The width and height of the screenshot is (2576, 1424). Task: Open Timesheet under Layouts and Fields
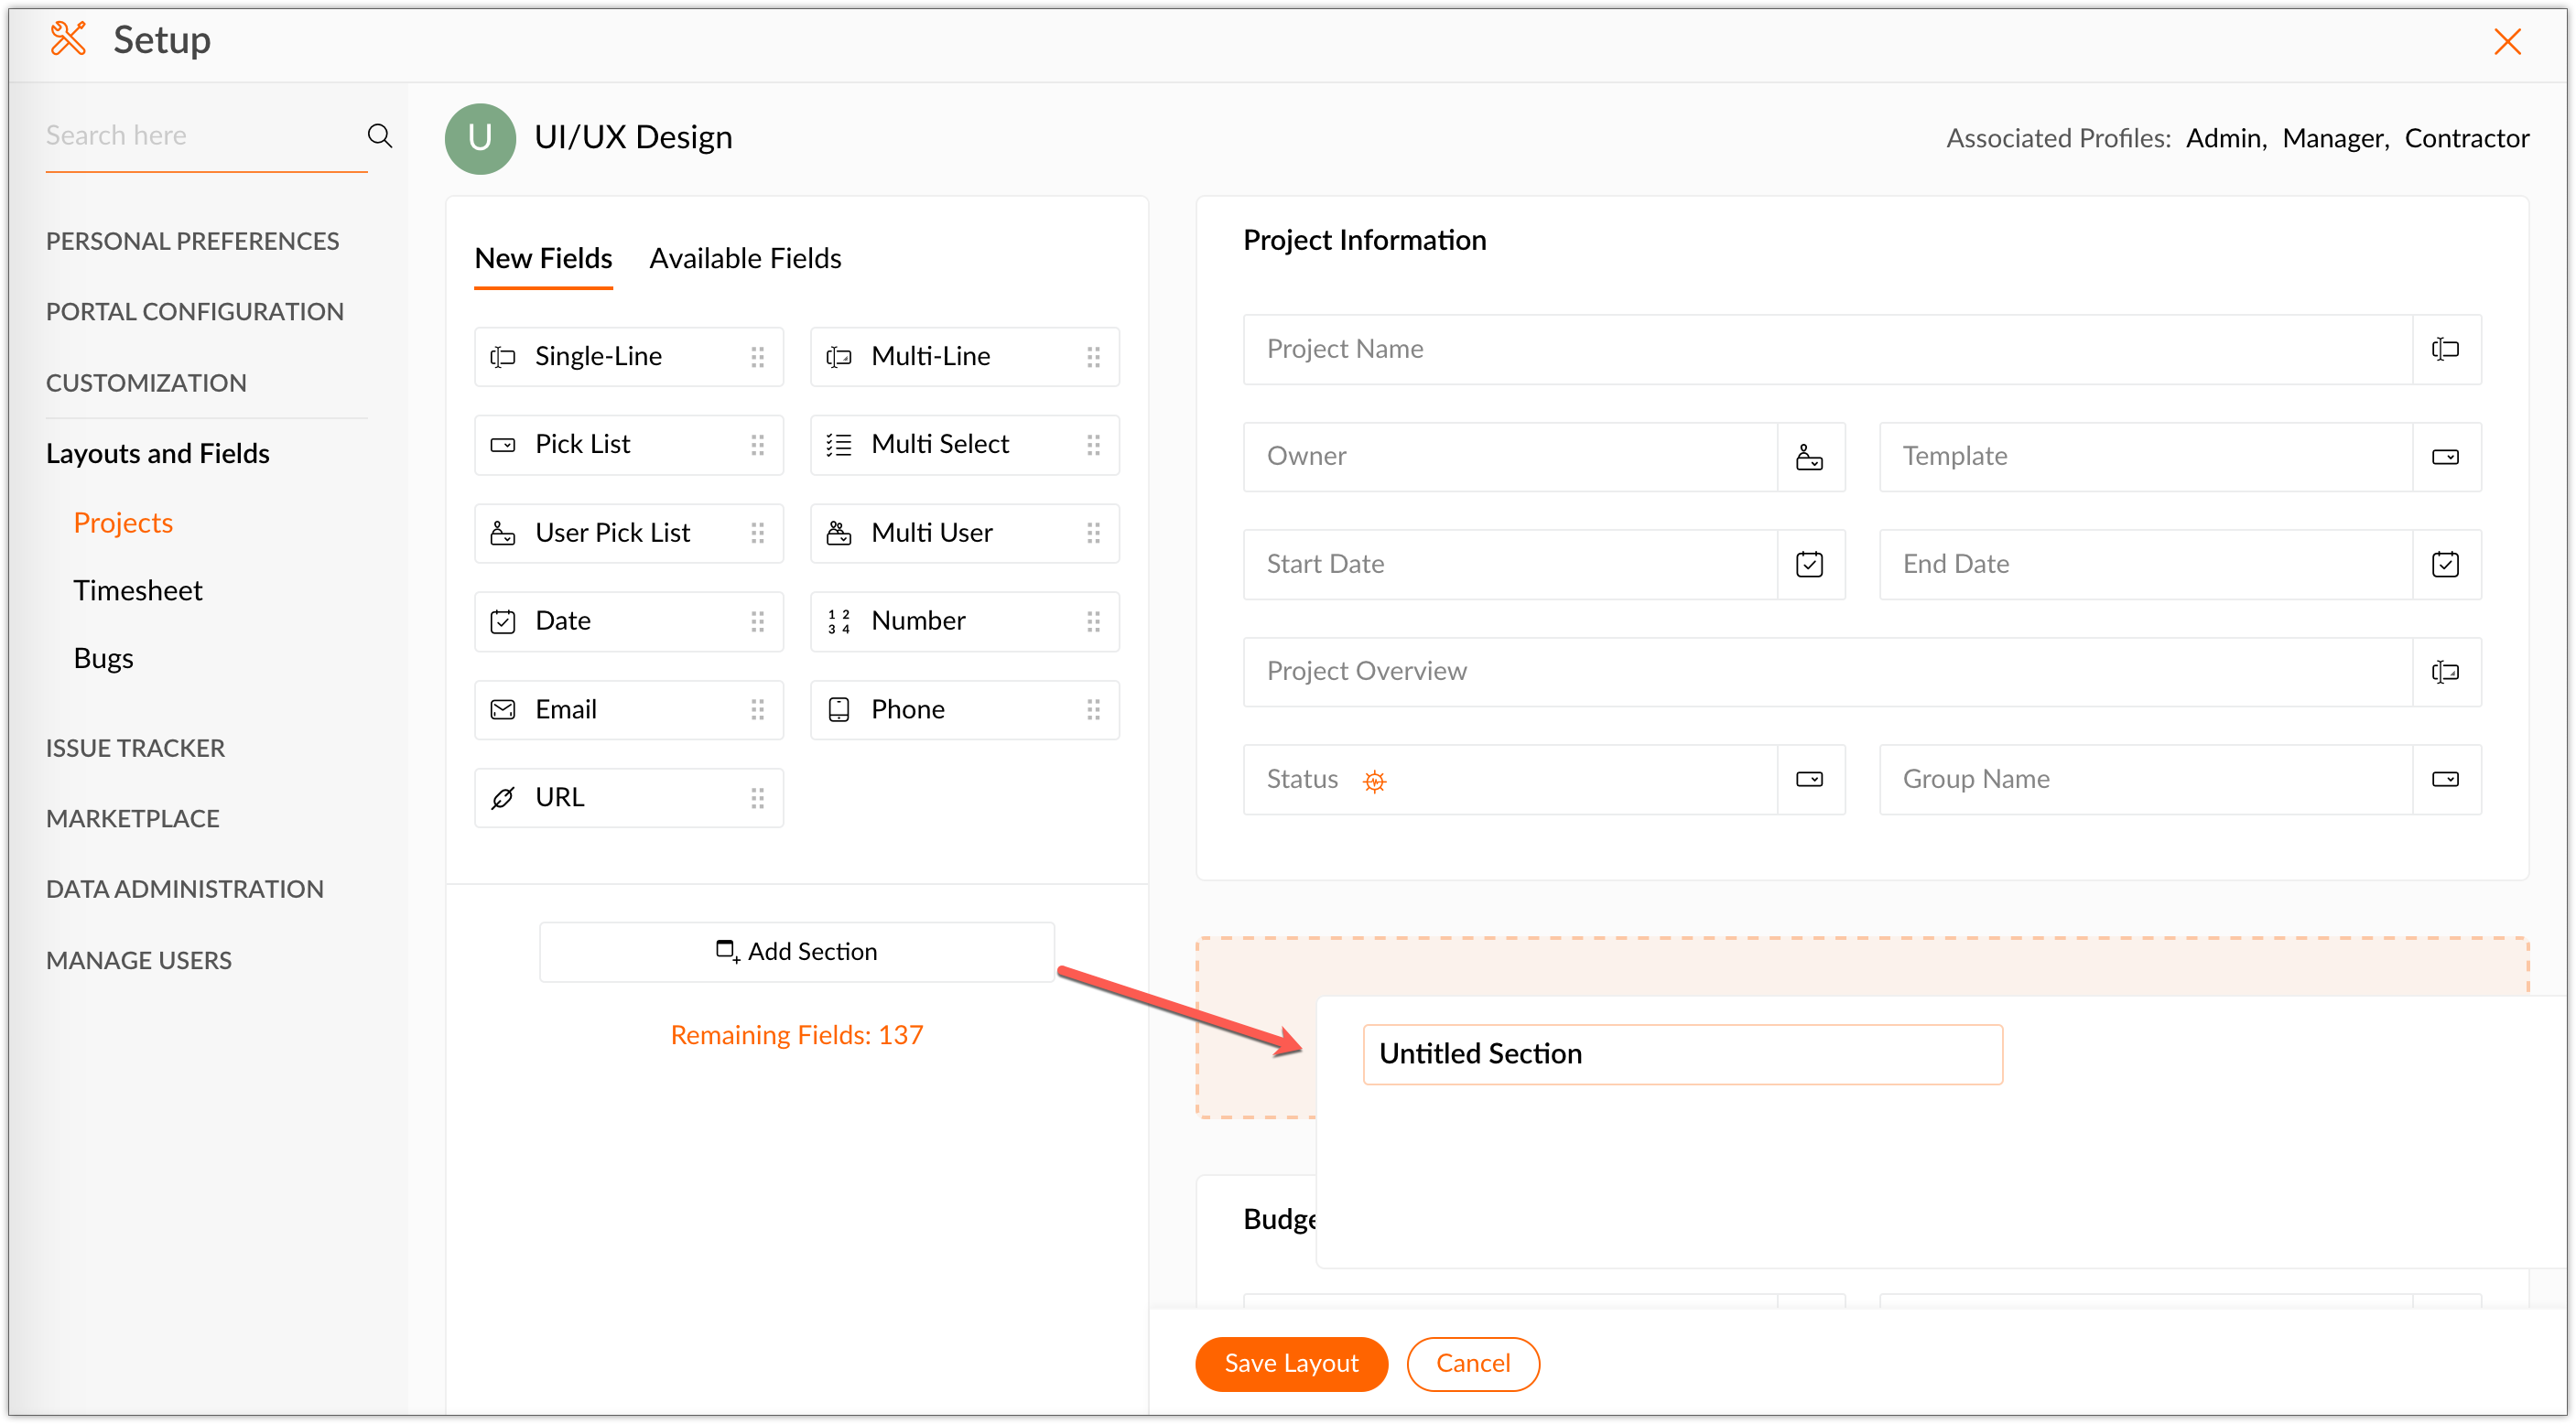click(x=138, y=591)
